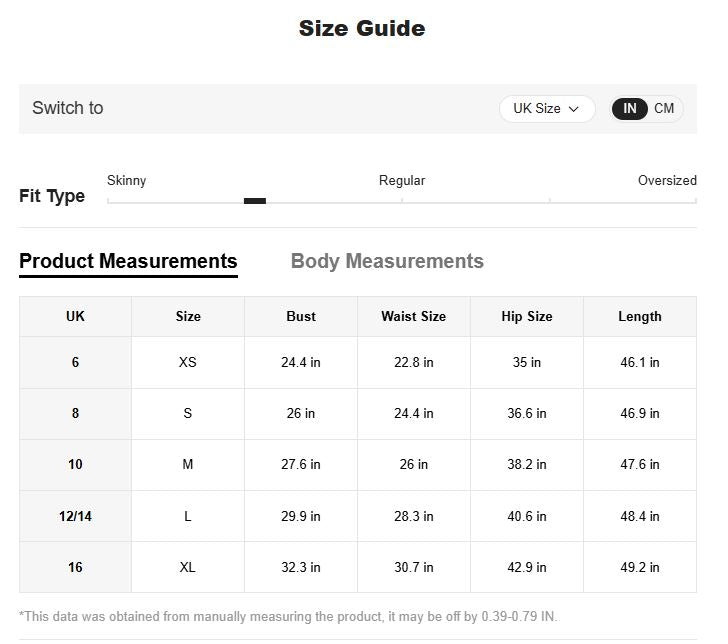Viewport: 728px width, 644px height.
Task: Click the 27.6 in bust value
Action: (x=301, y=465)
